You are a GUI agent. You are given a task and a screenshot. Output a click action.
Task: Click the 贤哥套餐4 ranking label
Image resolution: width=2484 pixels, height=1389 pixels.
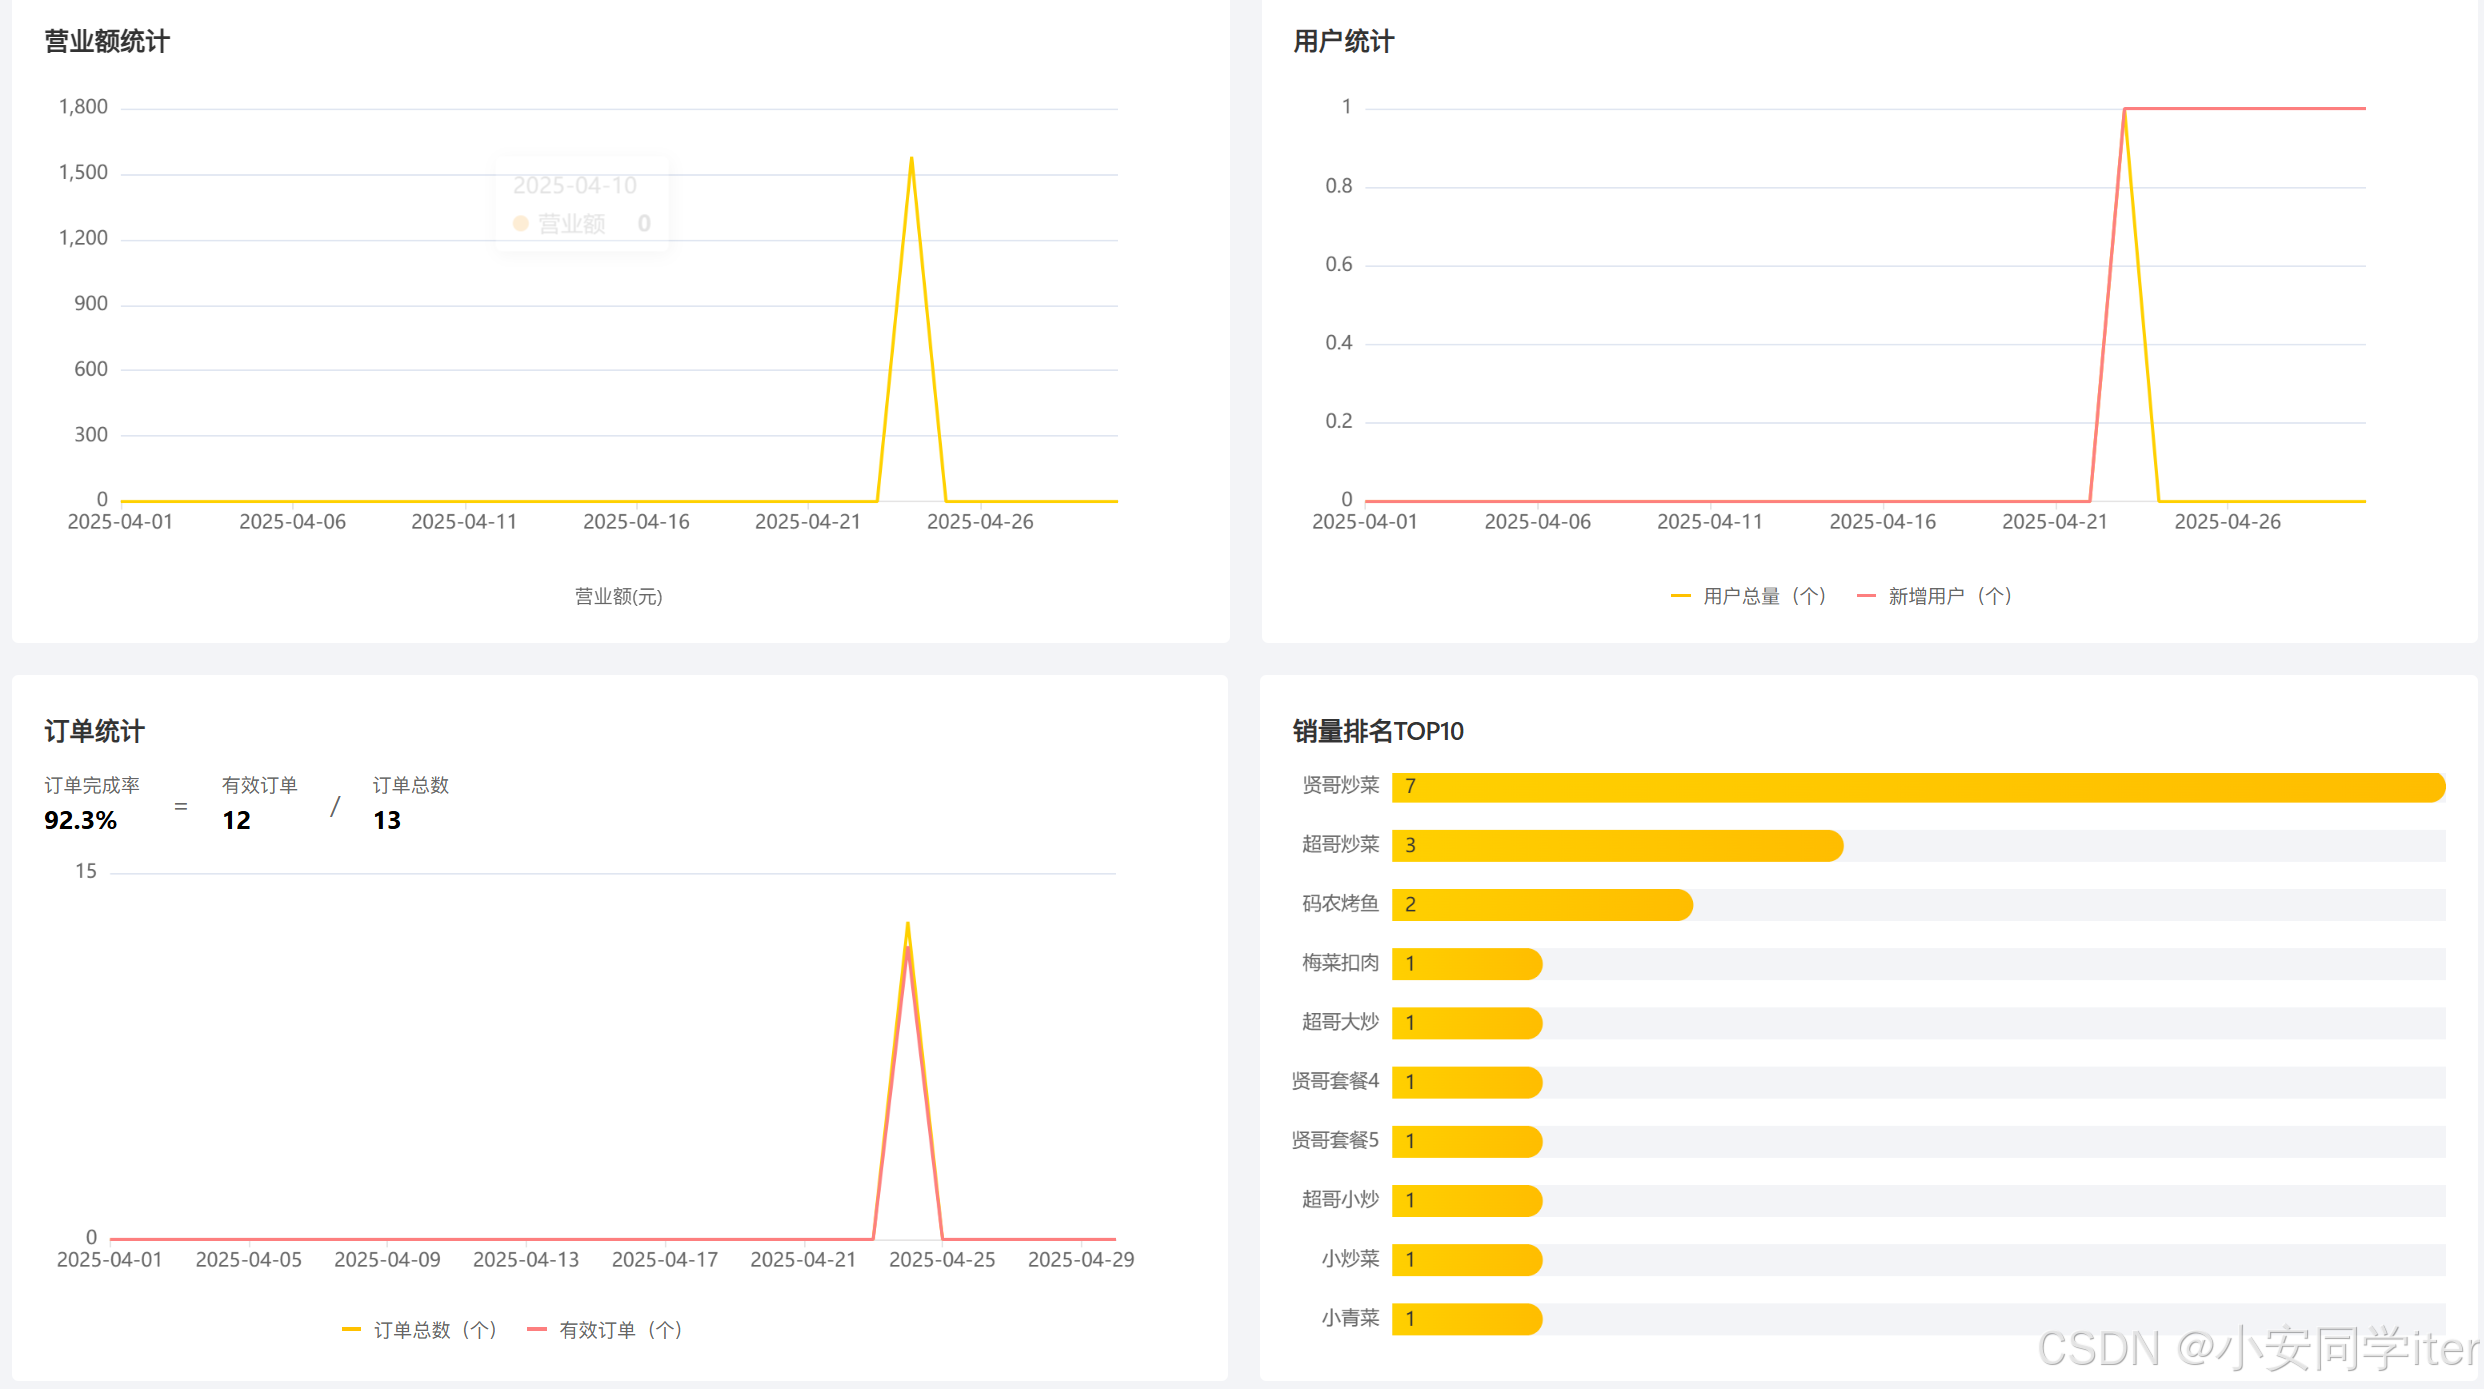(x=1334, y=1081)
